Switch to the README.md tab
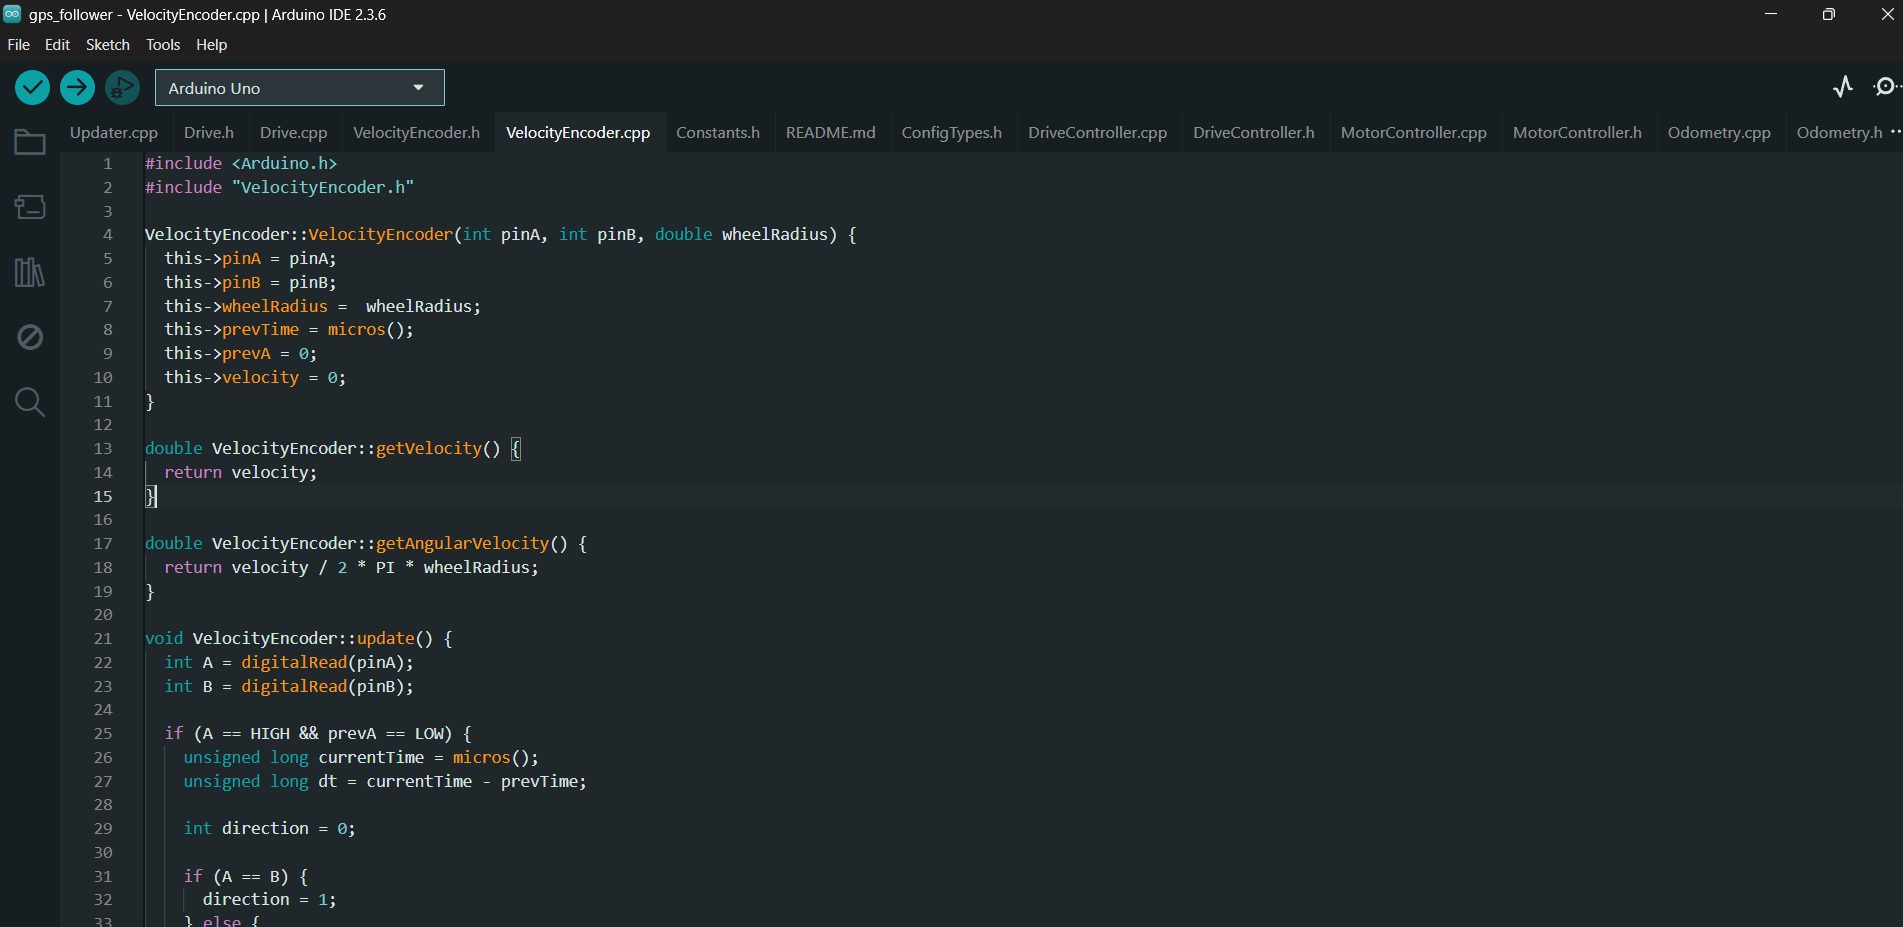The image size is (1903, 927). tap(830, 133)
